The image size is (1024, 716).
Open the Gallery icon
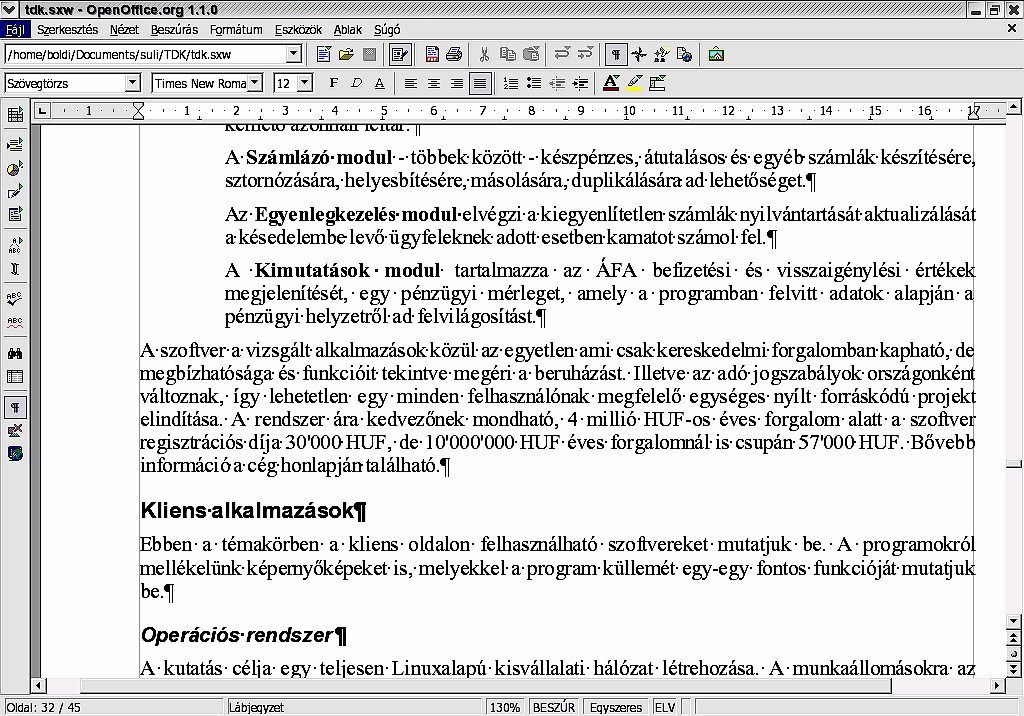point(716,54)
